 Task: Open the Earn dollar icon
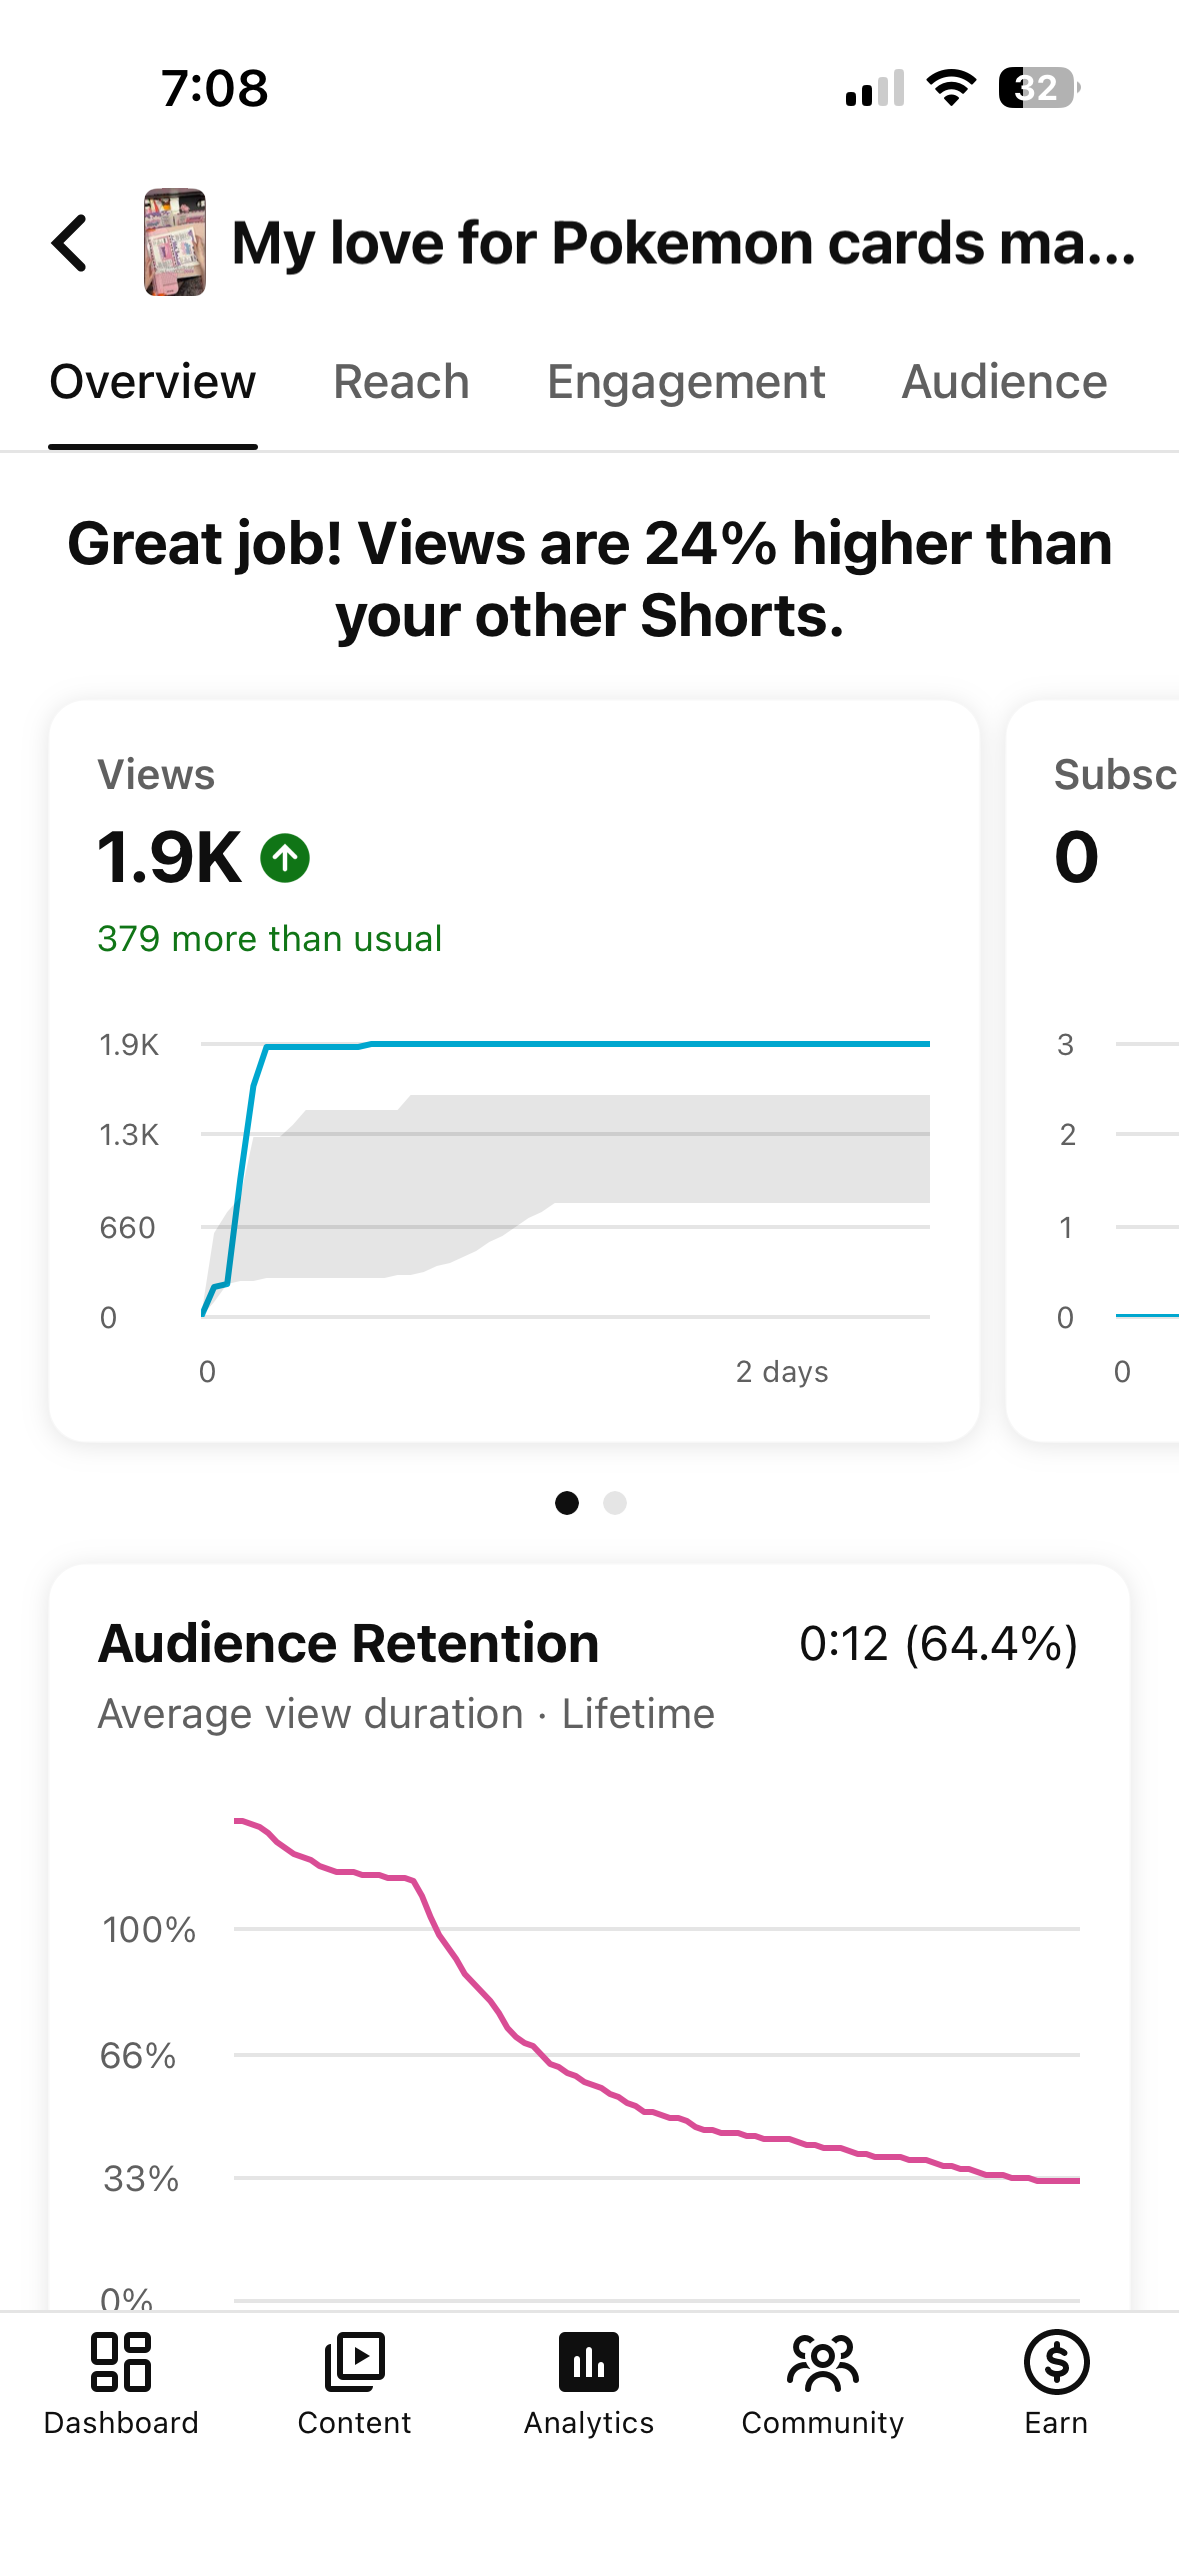[1056, 2362]
